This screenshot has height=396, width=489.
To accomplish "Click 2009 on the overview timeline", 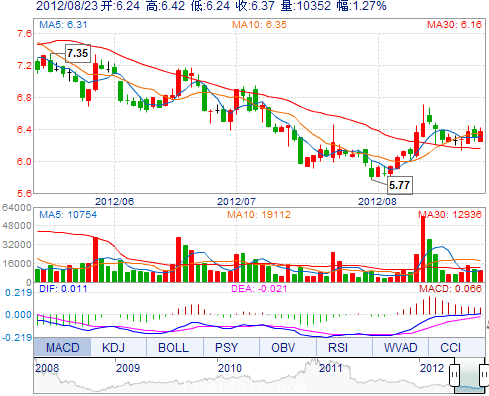I will pyautogui.click(x=128, y=368).
